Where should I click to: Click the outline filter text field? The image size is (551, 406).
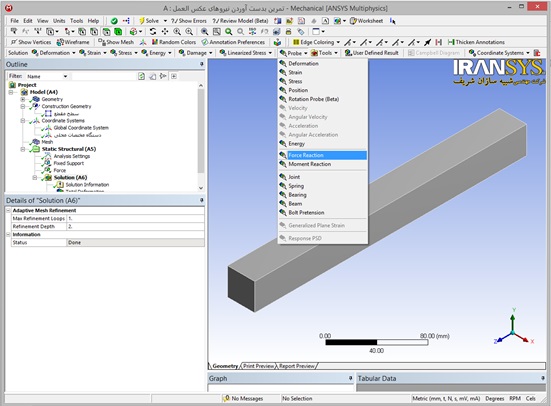pos(104,76)
